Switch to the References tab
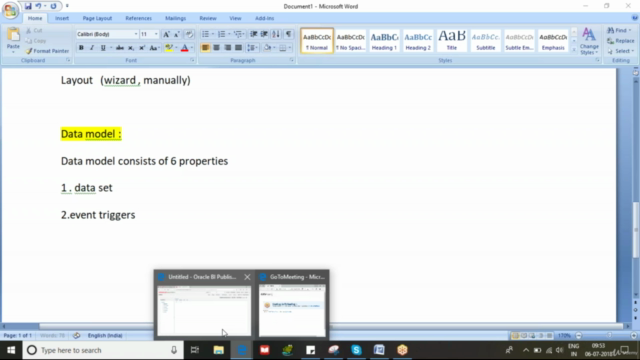This screenshot has height=360, width=640. (138, 18)
